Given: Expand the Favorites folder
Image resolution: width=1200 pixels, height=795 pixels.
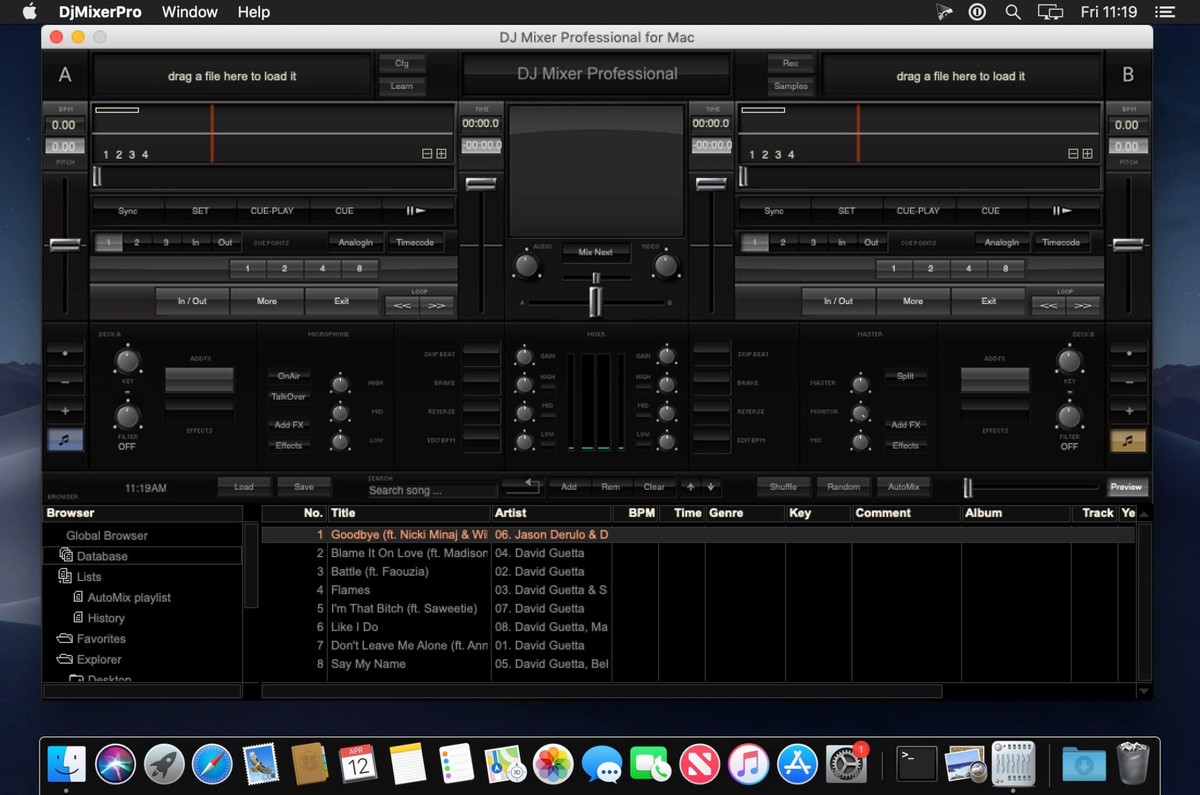Looking at the screenshot, I should [92, 639].
